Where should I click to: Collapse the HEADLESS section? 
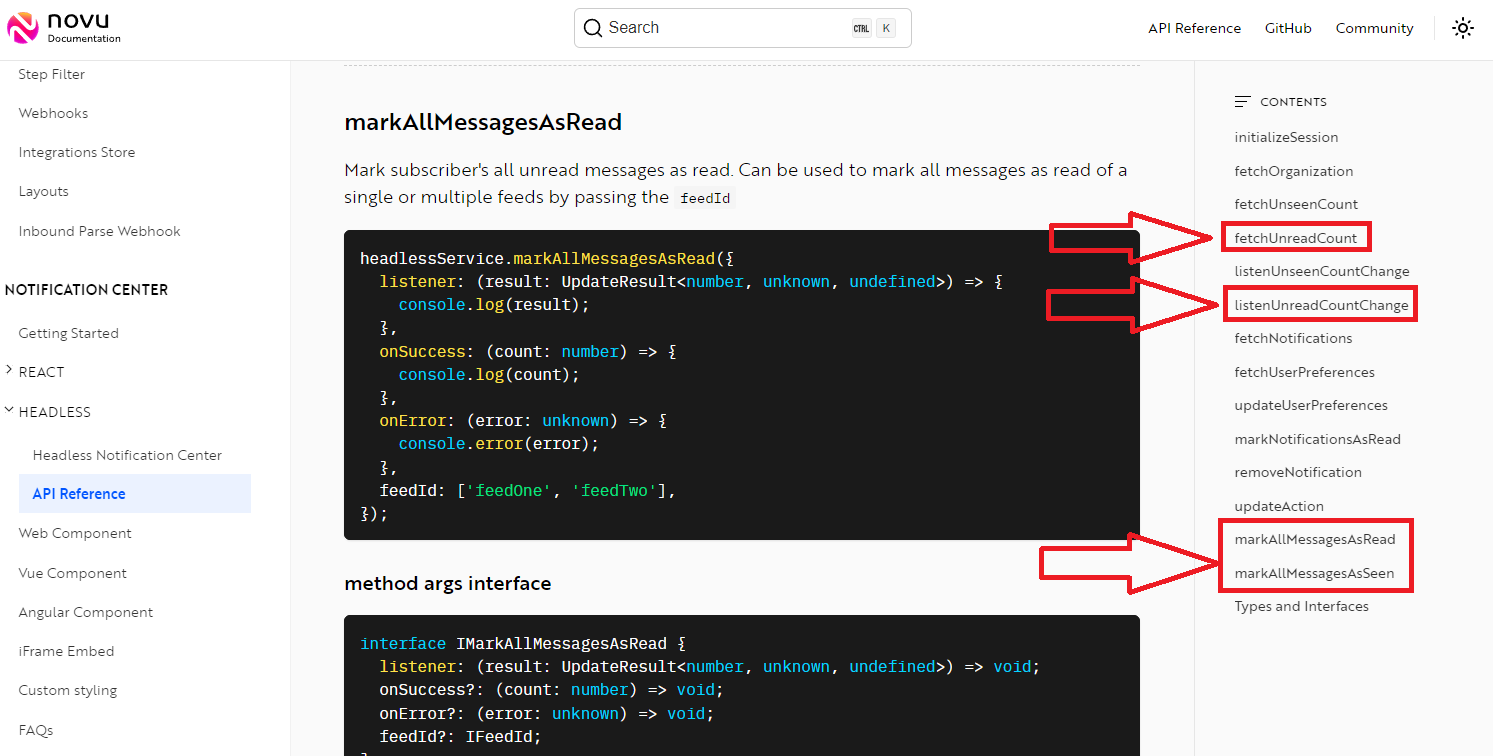(x=55, y=411)
